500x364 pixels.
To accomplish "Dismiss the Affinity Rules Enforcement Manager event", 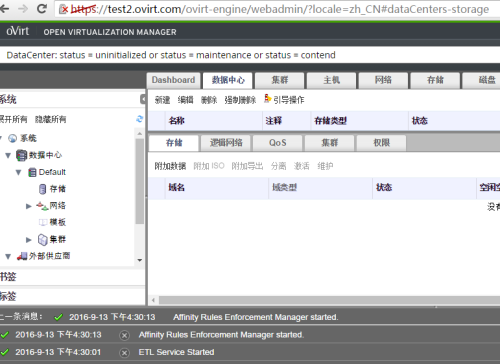I will pyautogui.click(x=124, y=335).
